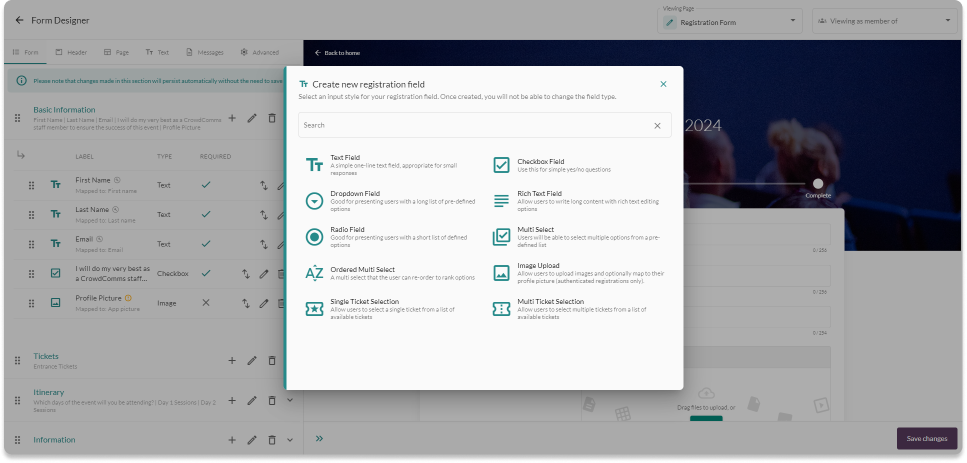Select the Text Field option icon
The height and width of the screenshot is (463, 967).
(314, 164)
